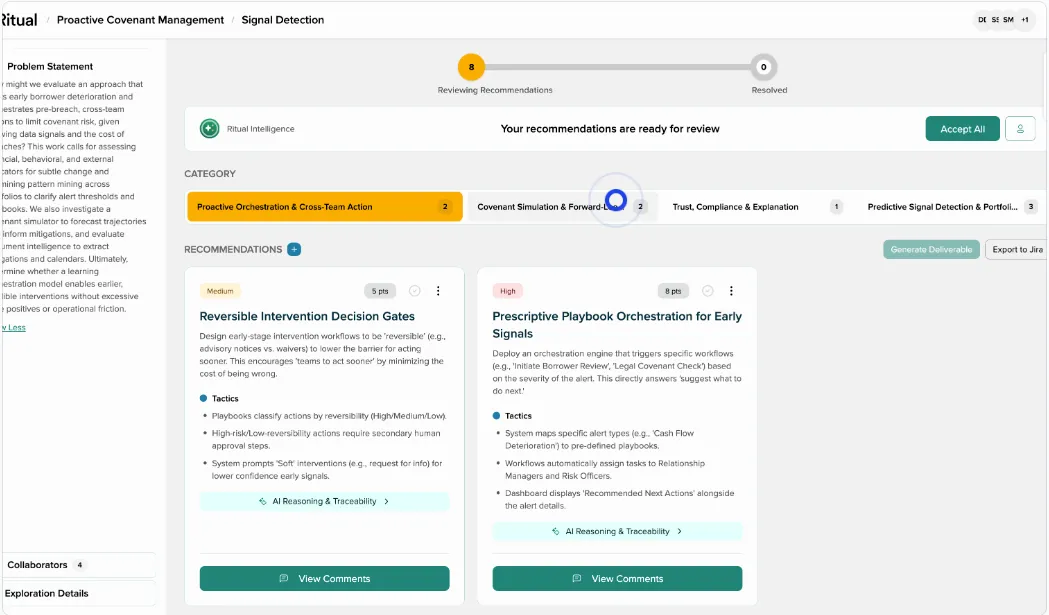This screenshot has height=615, width=1049.
Task: Expand AI Reasoning & Traceability on Reversible Intervention card
Action: pyautogui.click(x=324, y=500)
